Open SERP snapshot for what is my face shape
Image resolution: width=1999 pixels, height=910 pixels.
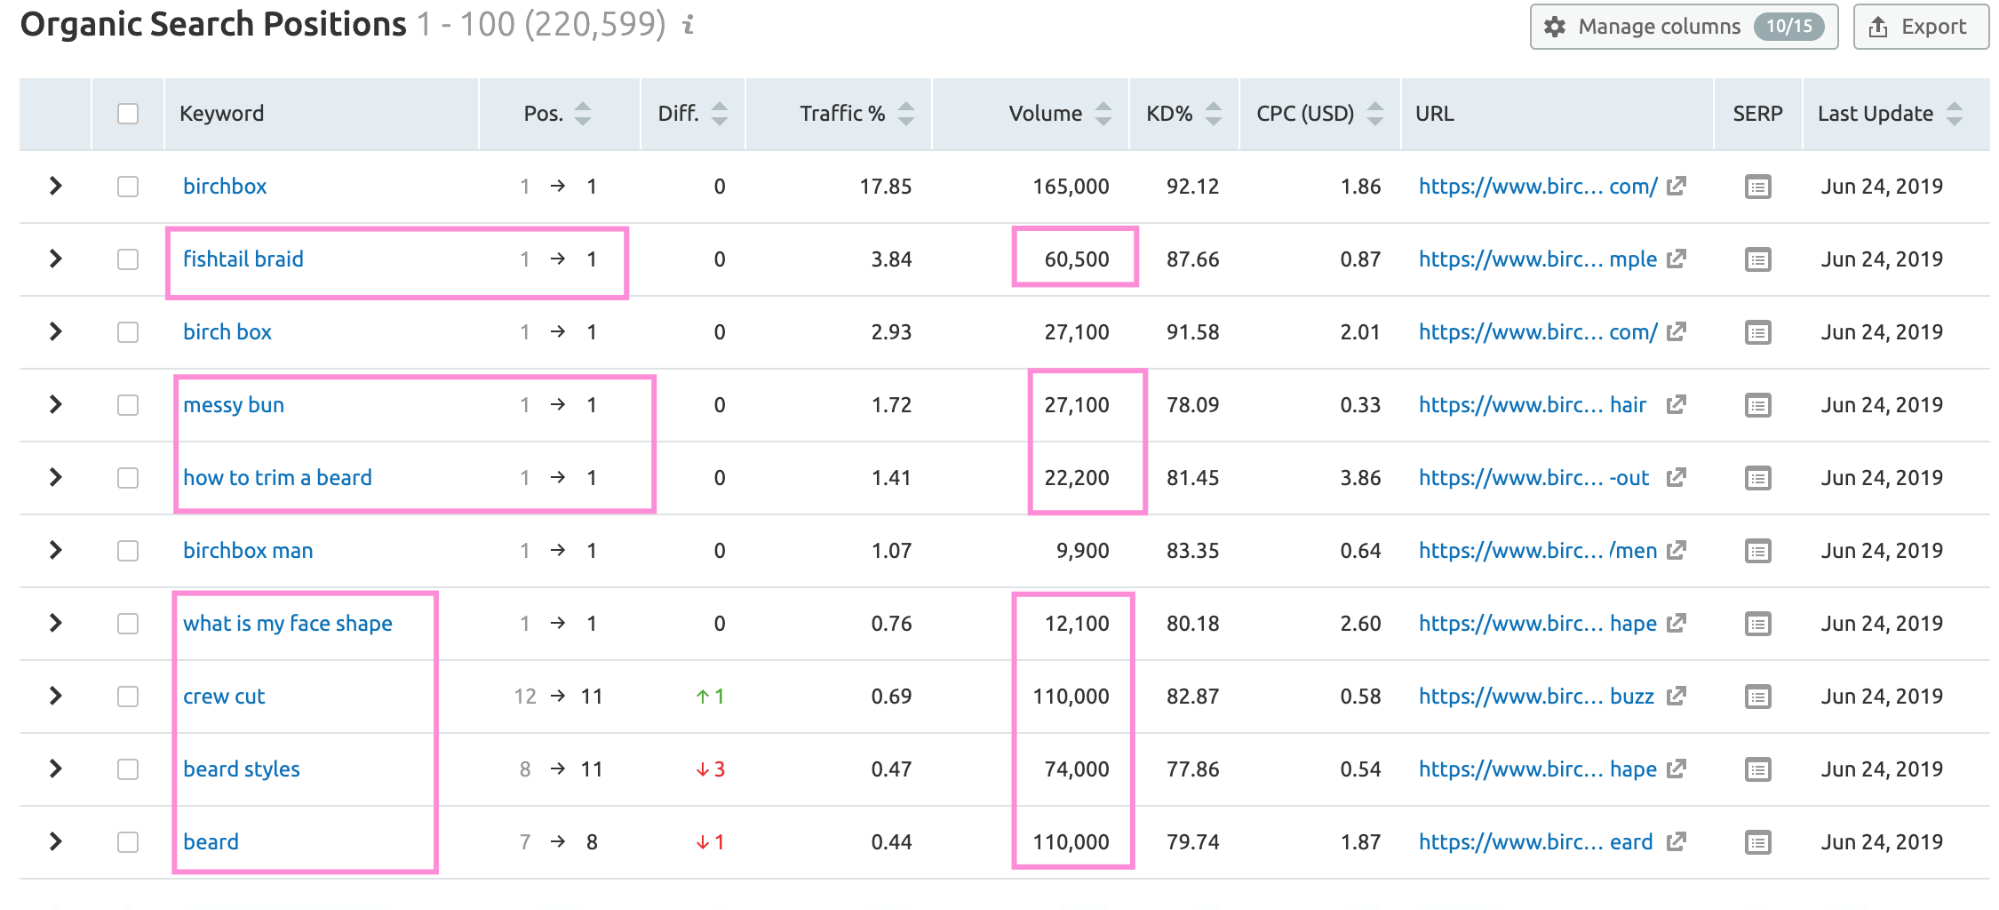pos(1757,624)
